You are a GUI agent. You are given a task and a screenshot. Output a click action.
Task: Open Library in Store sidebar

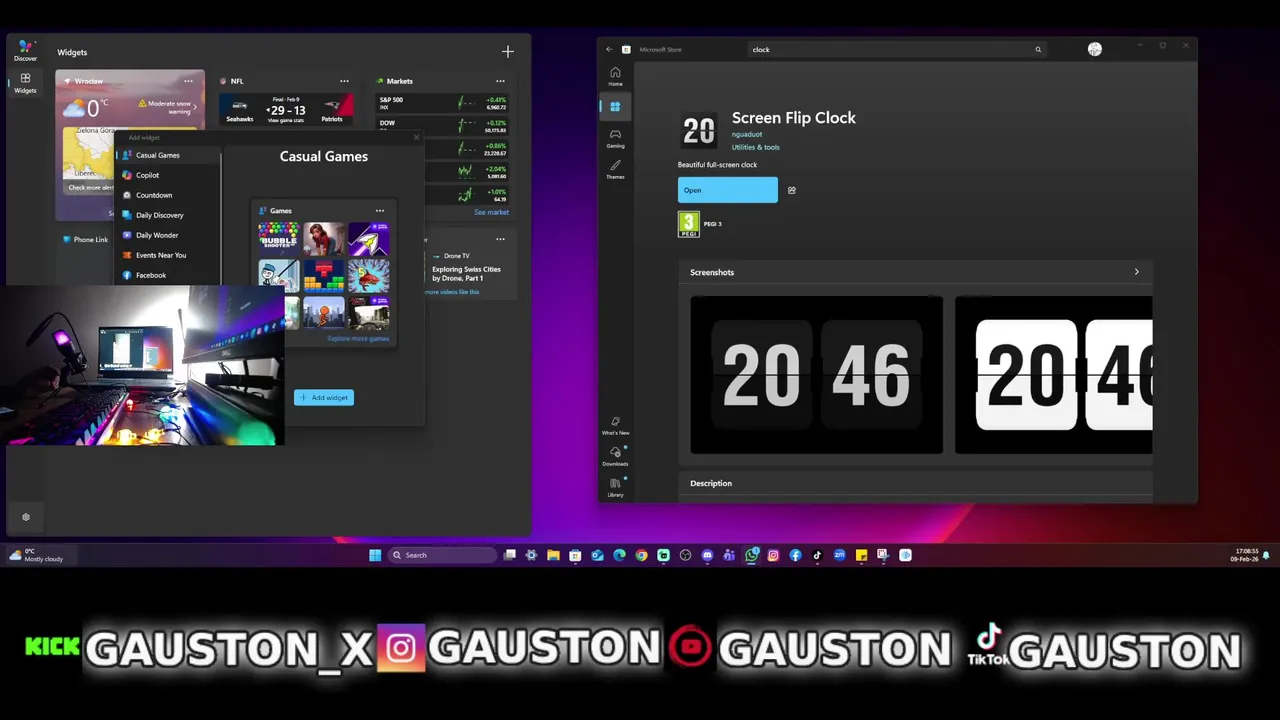pos(615,488)
